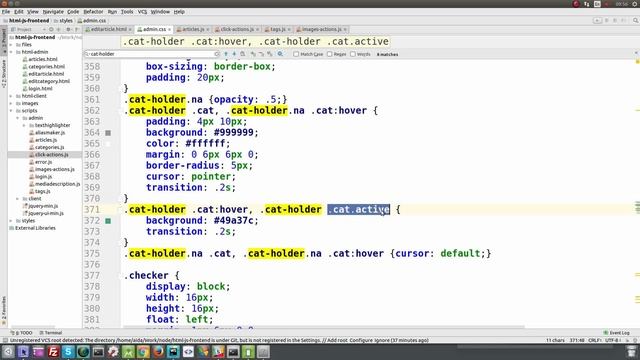
Task: Open the VCS menu
Action: pyautogui.click(x=142, y=12)
